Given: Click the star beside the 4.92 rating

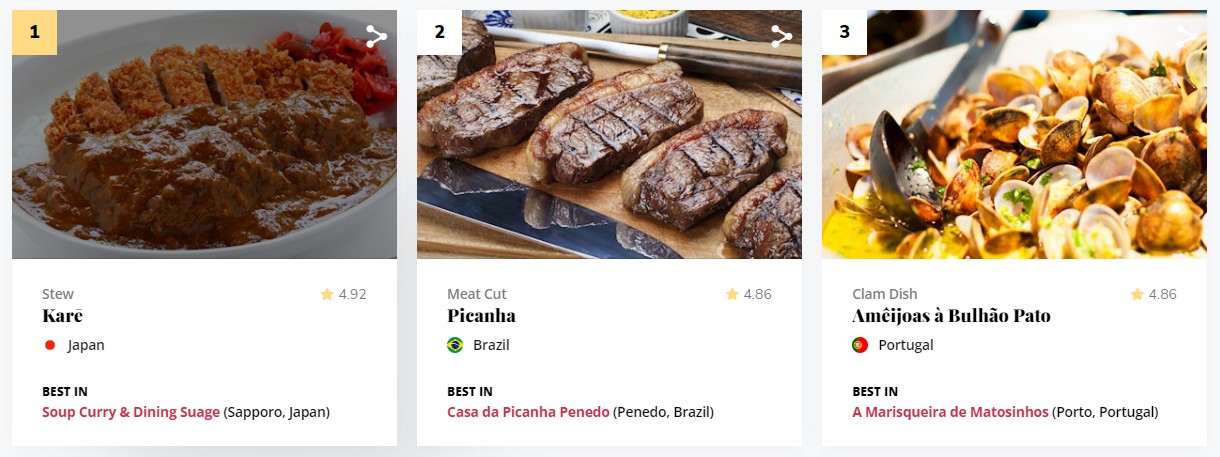Looking at the screenshot, I should click(327, 294).
